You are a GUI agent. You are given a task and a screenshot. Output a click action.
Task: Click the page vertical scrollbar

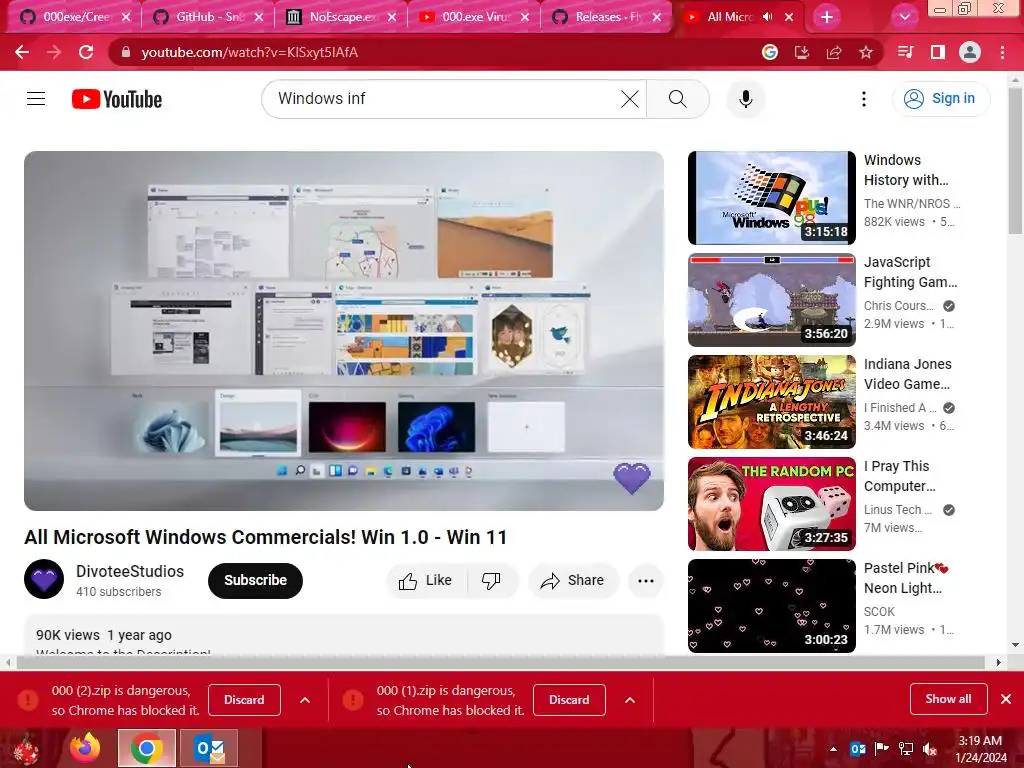pyautogui.click(x=1015, y=163)
